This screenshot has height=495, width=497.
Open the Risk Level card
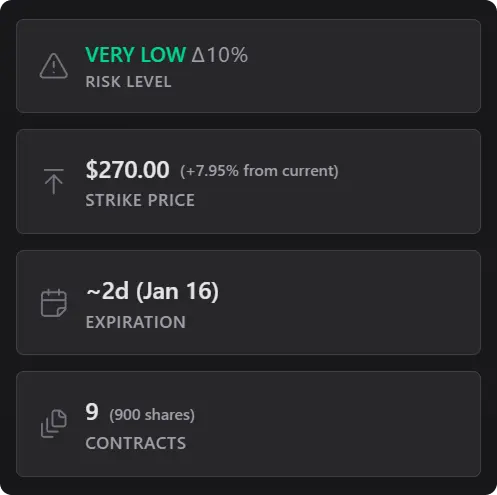click(248, 66)
